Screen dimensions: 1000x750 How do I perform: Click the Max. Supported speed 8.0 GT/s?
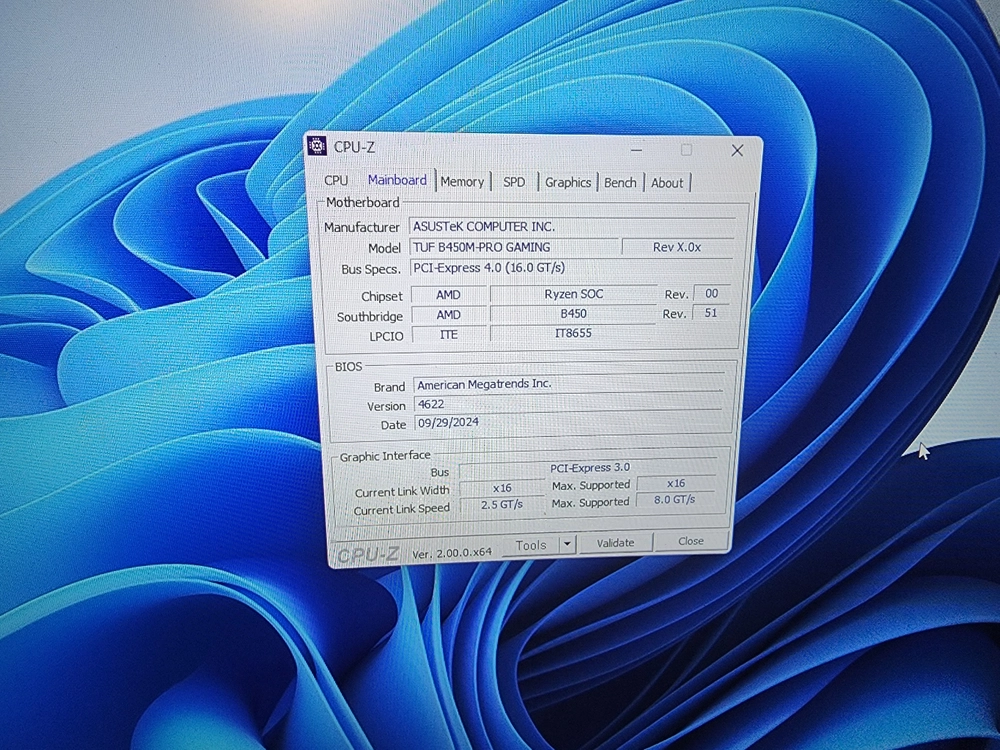675,500
